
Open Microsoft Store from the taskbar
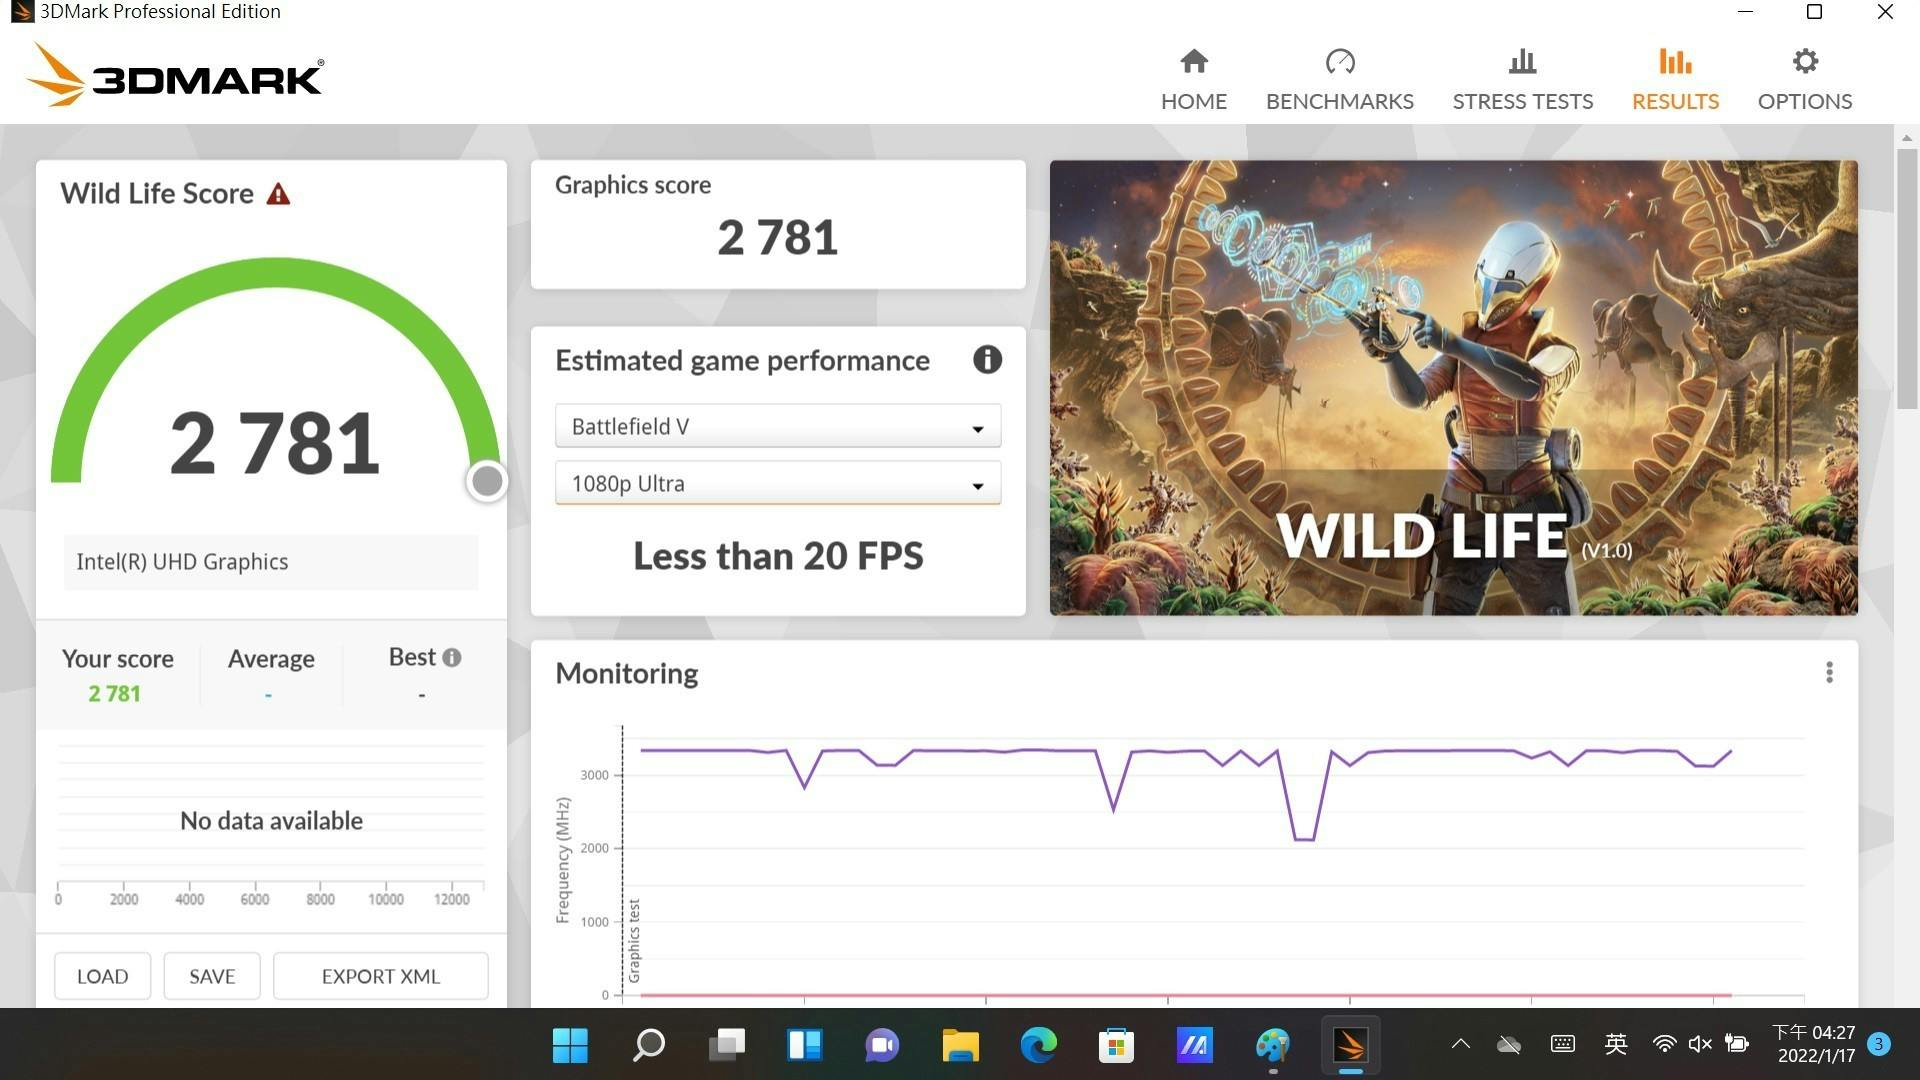[1116, 1046]
